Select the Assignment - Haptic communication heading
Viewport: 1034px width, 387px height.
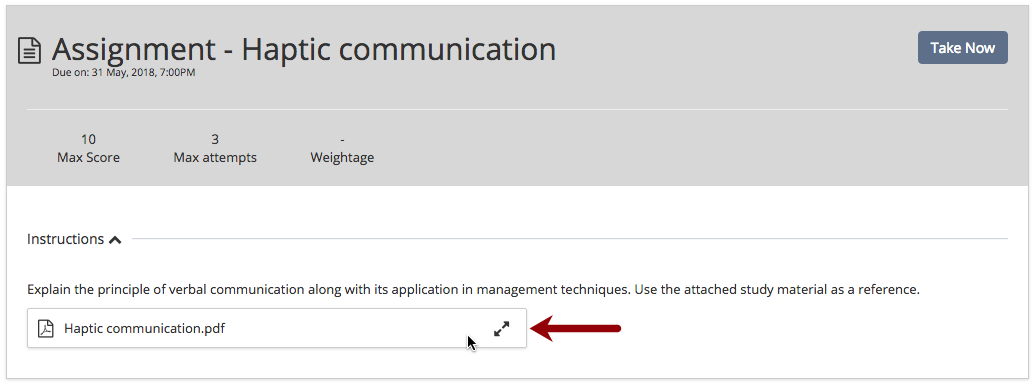(x=303, y=49)
